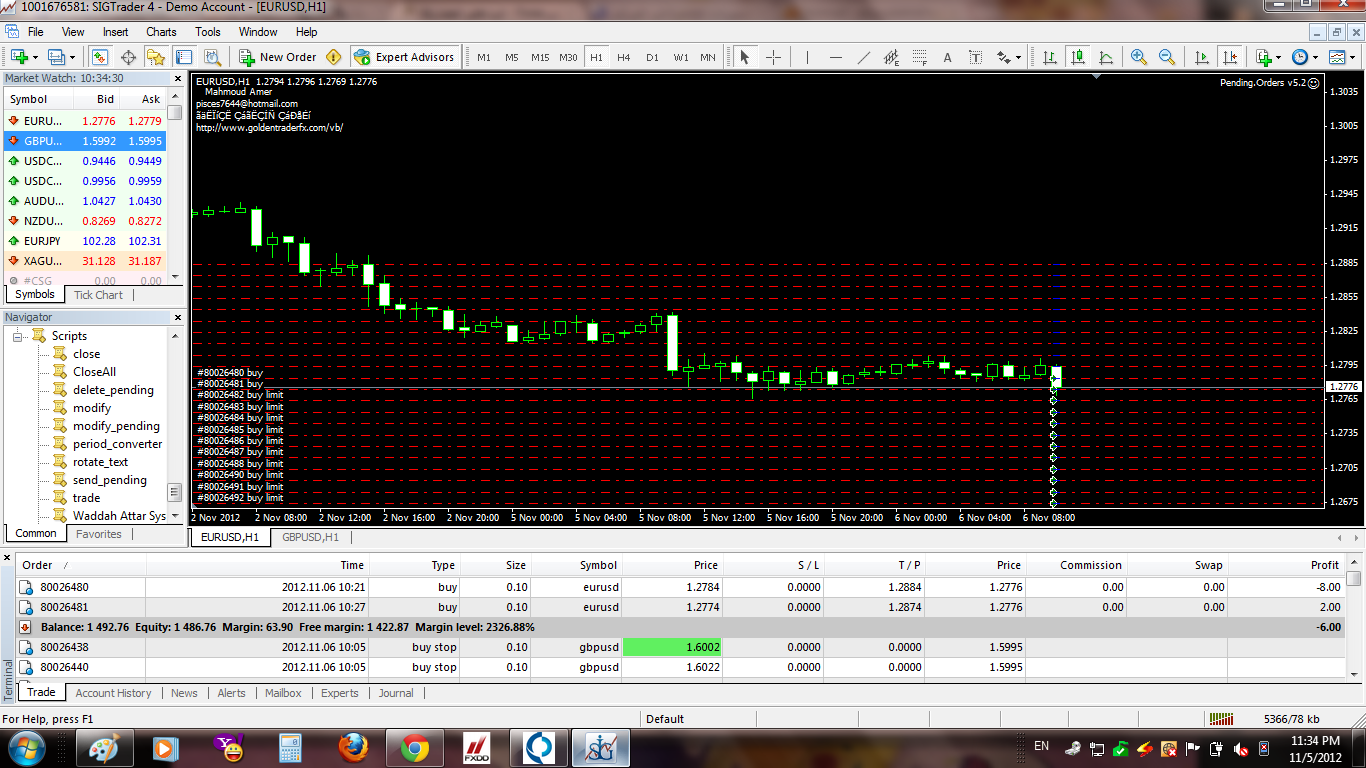This screenshot has height=768, width=1366.
Task: Collapse the Scripts tree node
Action: [x=18, y=336]
